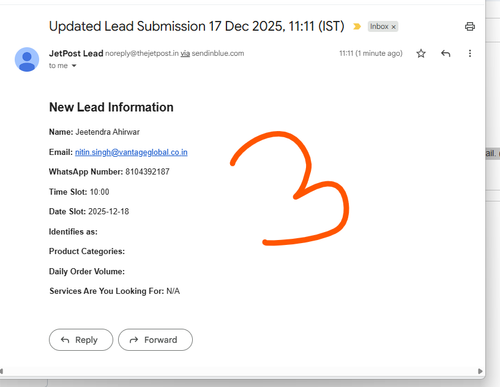Click the horizontal scrollbar left arrow
The height and width of the screenshot is (387, 500).
pos(2,371)
